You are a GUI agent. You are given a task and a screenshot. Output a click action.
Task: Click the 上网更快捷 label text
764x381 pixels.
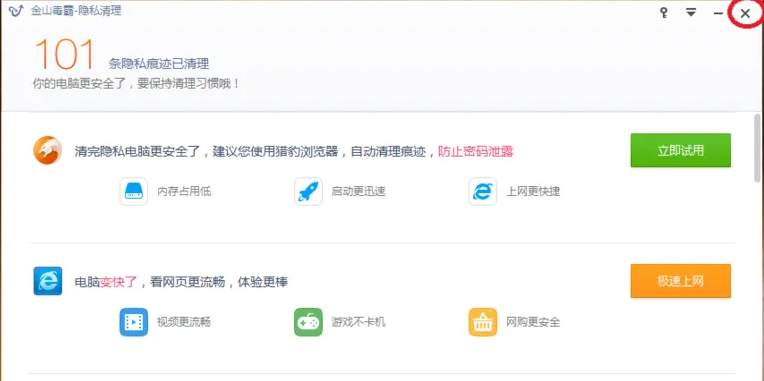click(533, 191)
